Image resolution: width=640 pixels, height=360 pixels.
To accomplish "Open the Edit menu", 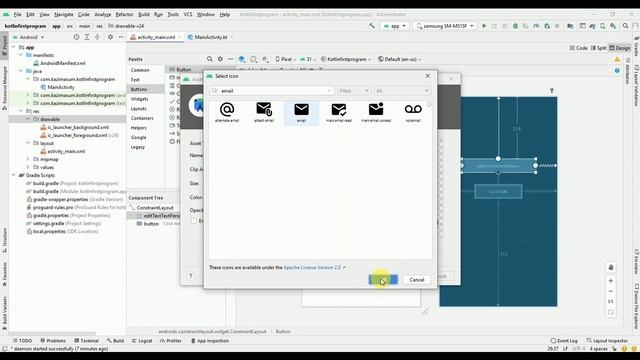I will click(30, 14).
